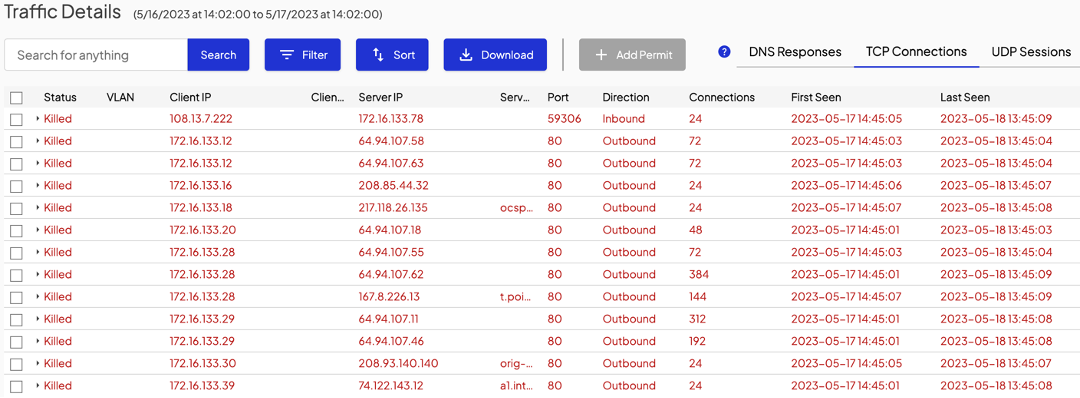The width and height of the screenshot is (1080, 398).
Task: Select the TCP Connections tab
Action: tap(916, 52)
